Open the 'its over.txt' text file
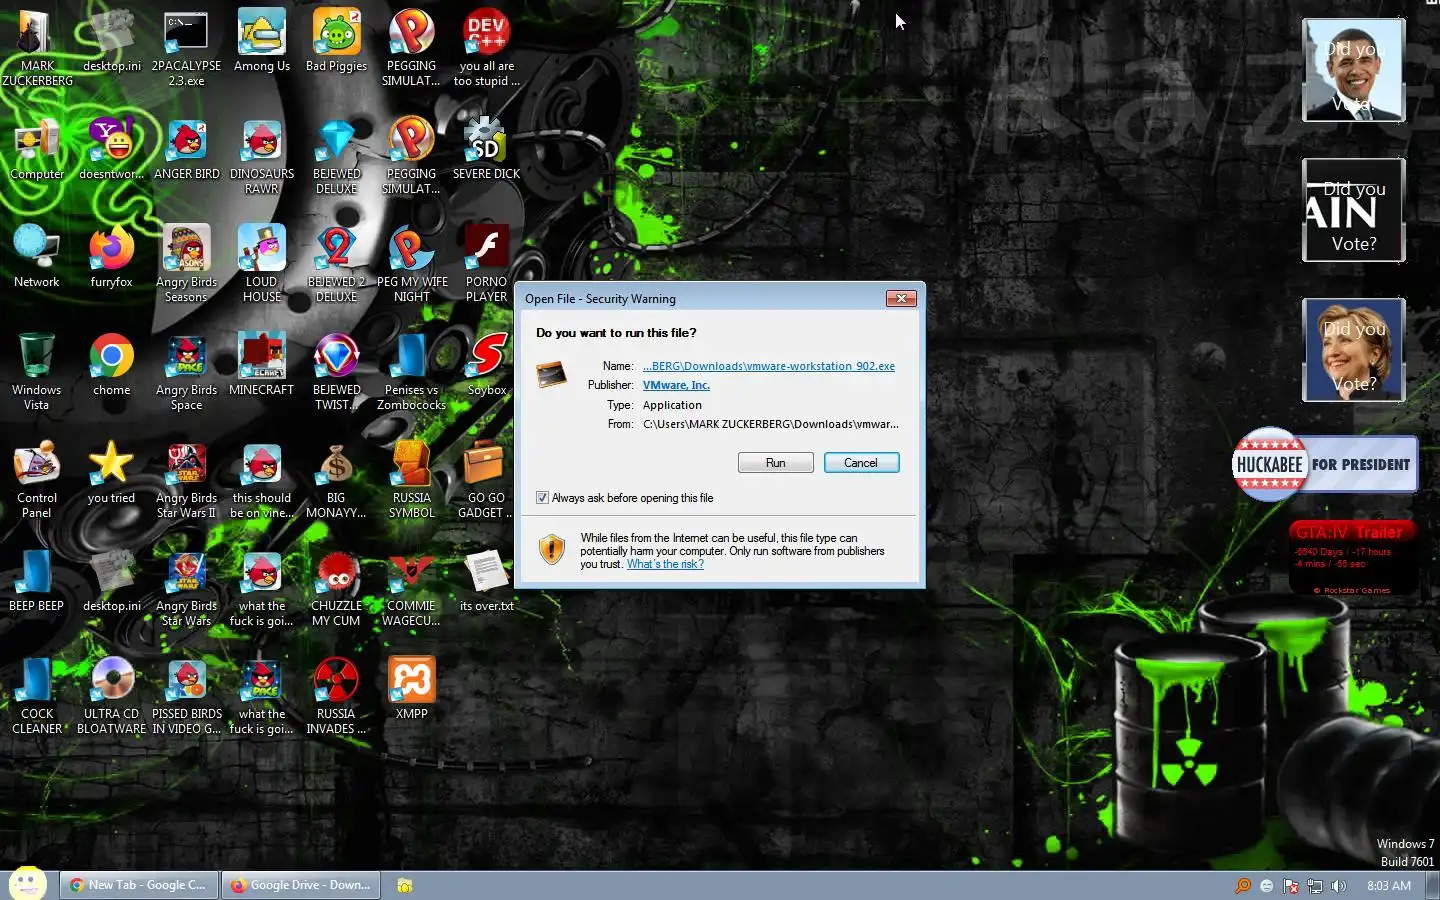1440x900 pixels. point(486,580)
